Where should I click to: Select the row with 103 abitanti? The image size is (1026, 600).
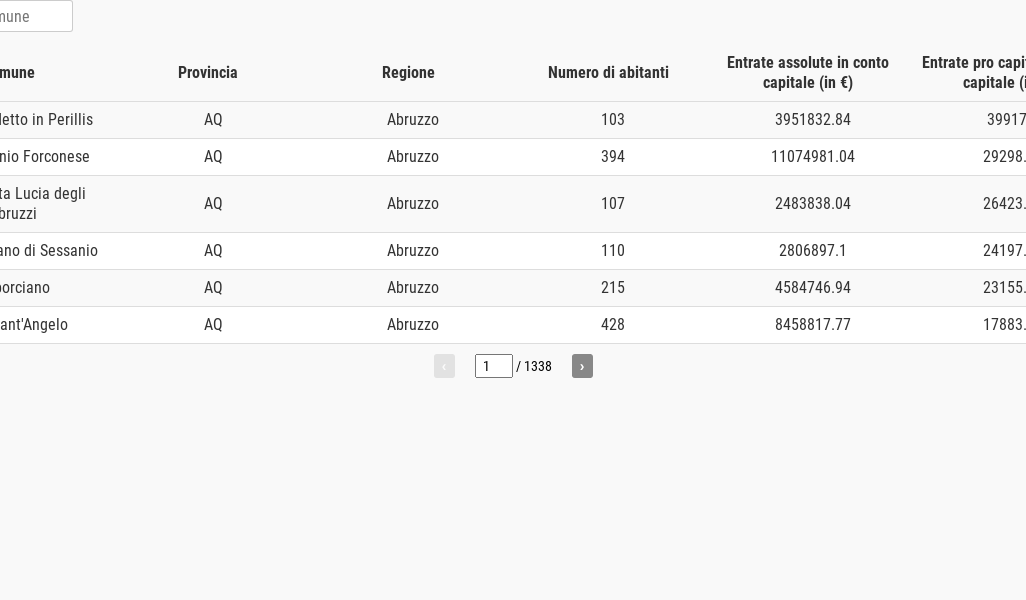click(x=513, y=120)
